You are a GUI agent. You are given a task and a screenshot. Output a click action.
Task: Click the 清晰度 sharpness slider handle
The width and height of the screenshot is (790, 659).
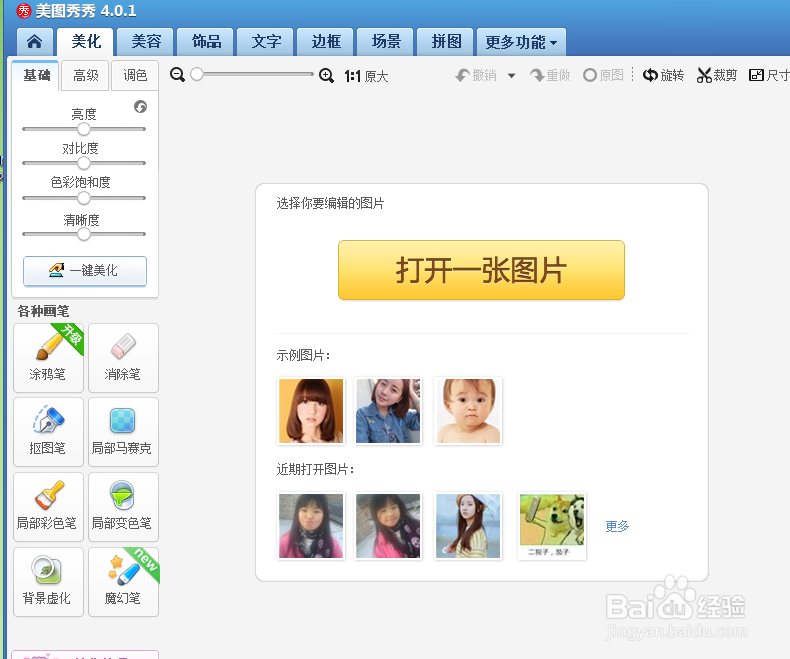(x=84, y=234)
